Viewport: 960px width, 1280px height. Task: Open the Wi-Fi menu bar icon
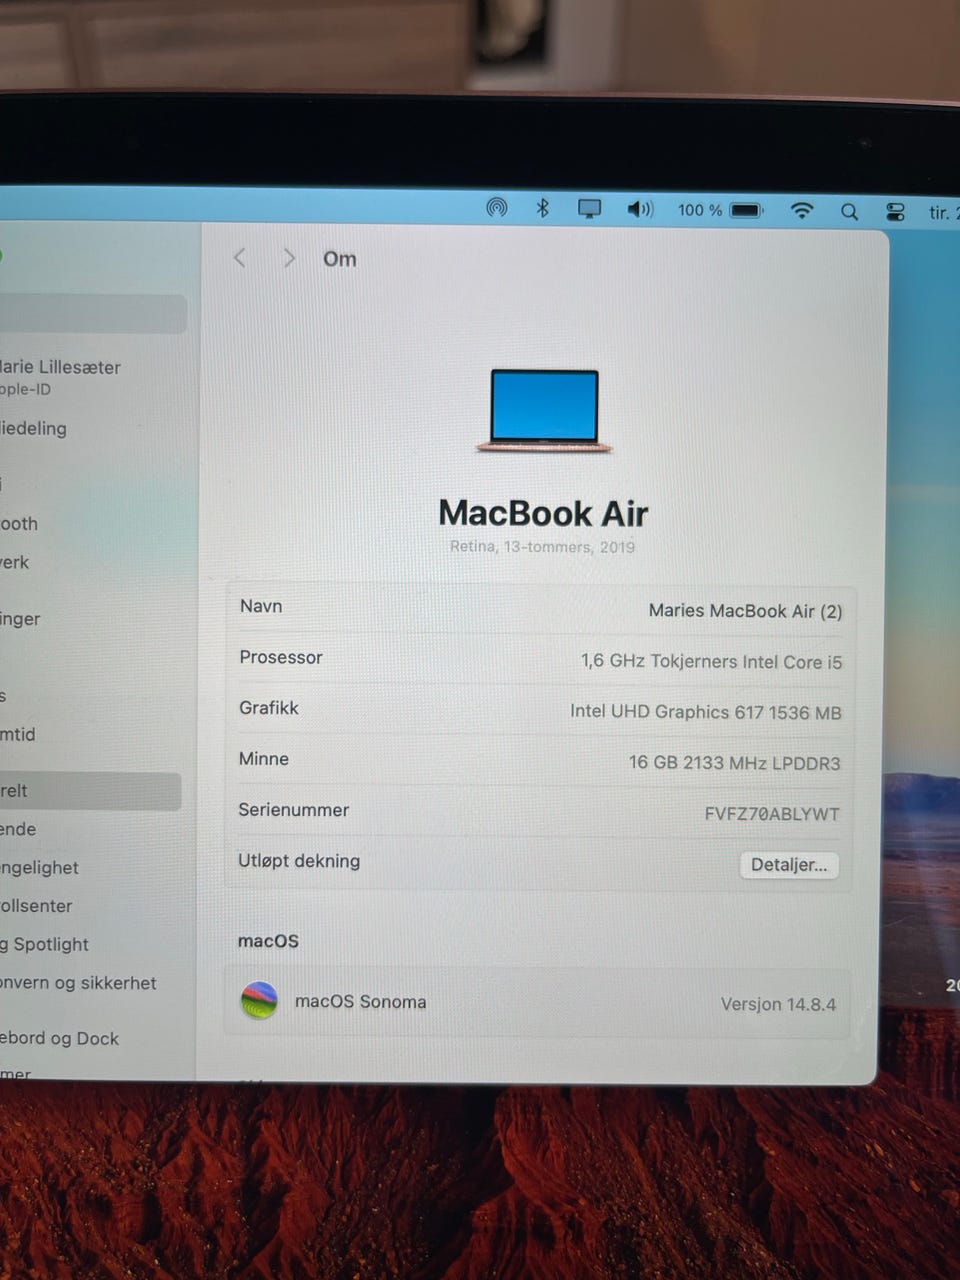[802, 210]
